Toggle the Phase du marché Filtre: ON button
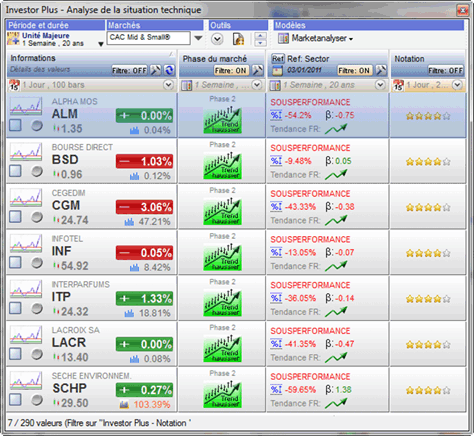474x436 pixels. [231, 70]
